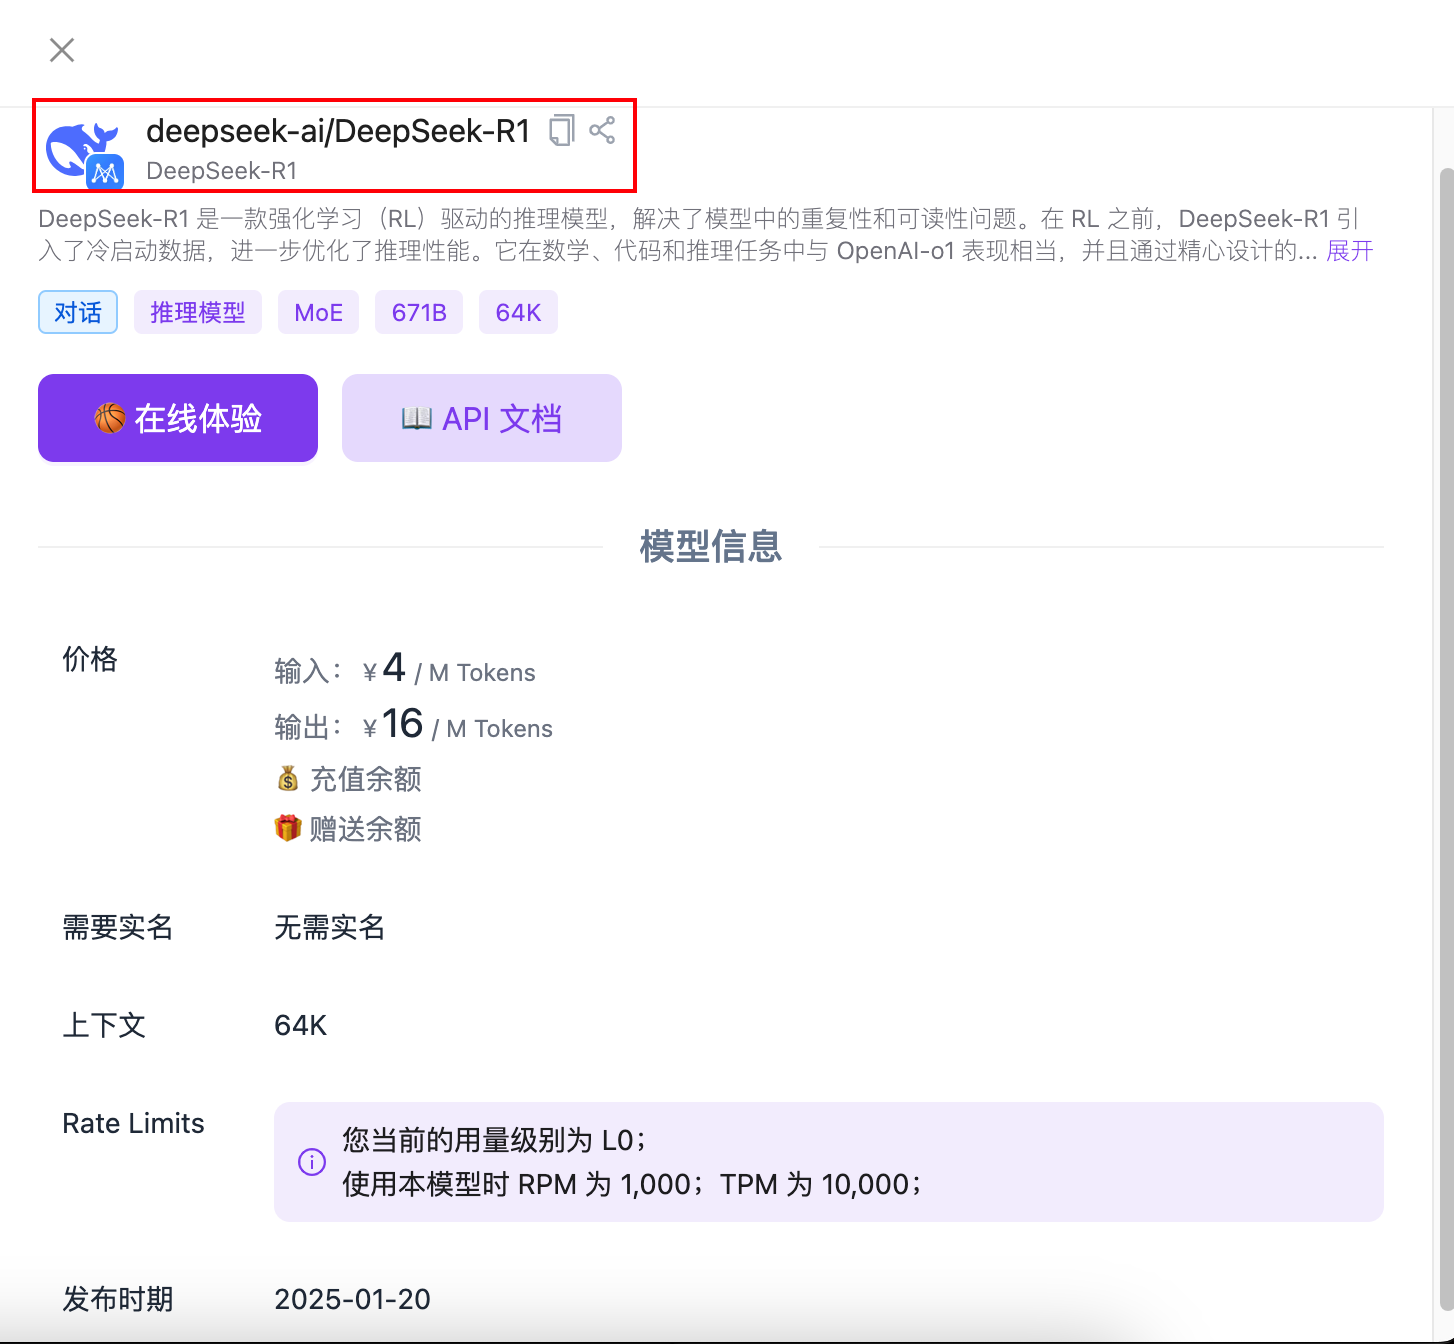Select the 671B parameter tag
1454x1344 pixels.
[419, 313]
